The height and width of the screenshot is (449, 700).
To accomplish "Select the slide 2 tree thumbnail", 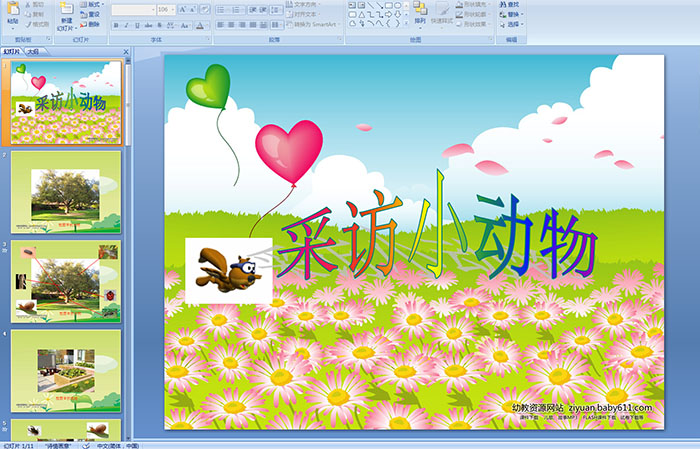I will coord(66,193).
